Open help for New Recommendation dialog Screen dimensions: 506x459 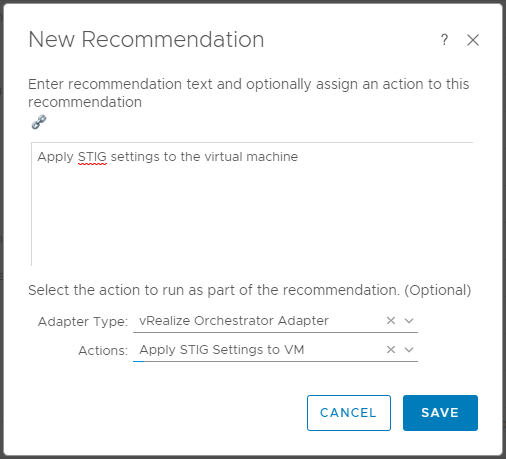click(x=444, y=40)
